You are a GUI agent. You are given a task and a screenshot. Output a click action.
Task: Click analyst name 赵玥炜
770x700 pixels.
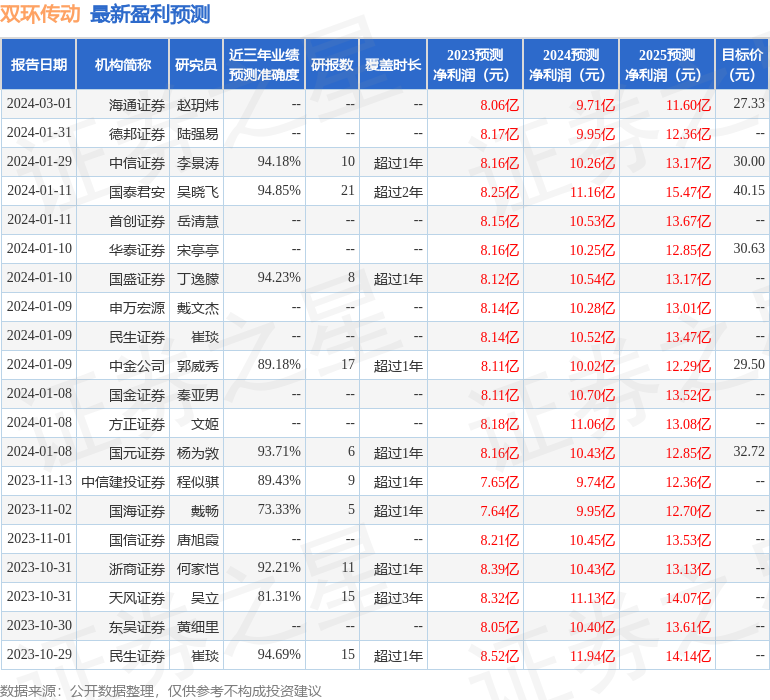pyautogui.click(x=197, y=105)
